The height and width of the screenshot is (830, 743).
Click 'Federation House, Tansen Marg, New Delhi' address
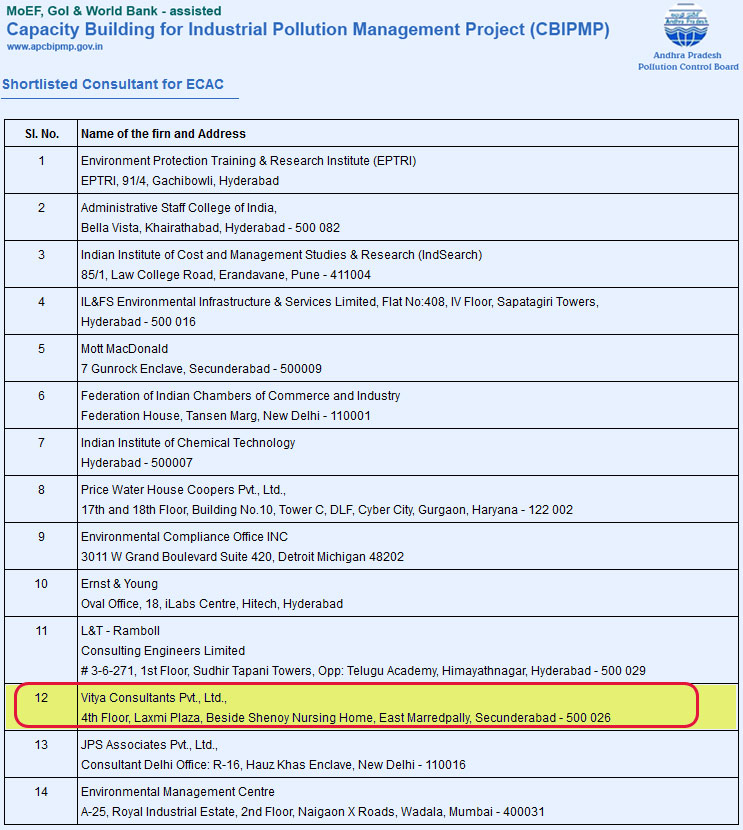(225, 417)
